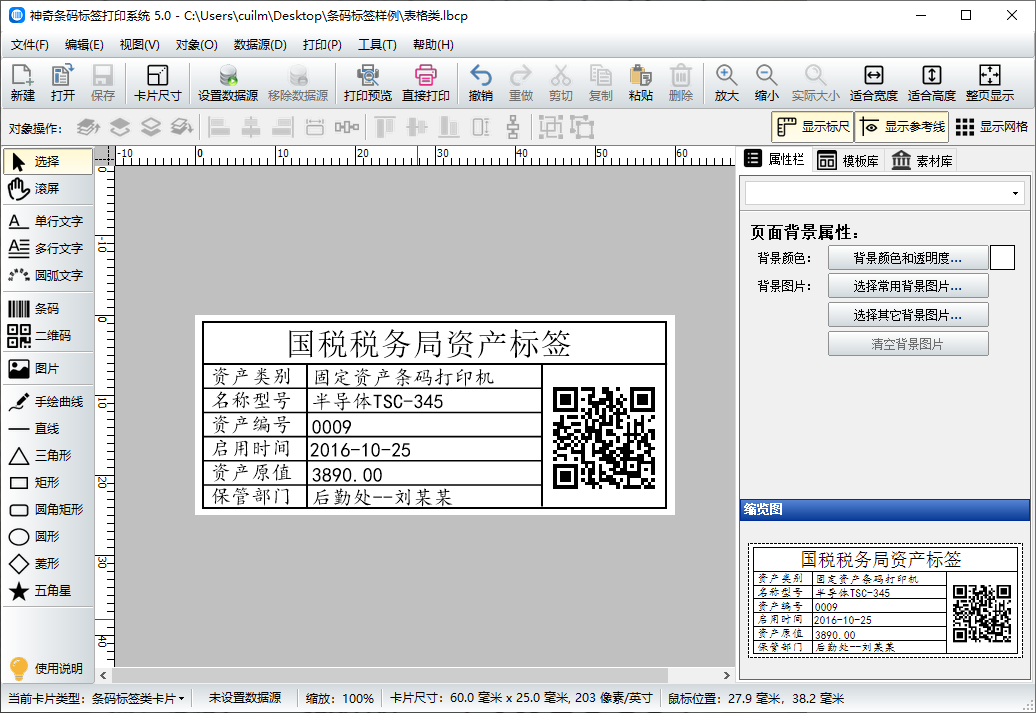This screenshot has height=713, width=1036.
Task: Click horizontal scrollbar left arrow
Action: pos(103,675)
